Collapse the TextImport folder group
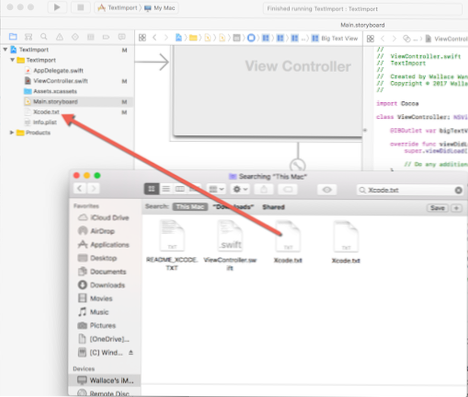 point(12,60)
